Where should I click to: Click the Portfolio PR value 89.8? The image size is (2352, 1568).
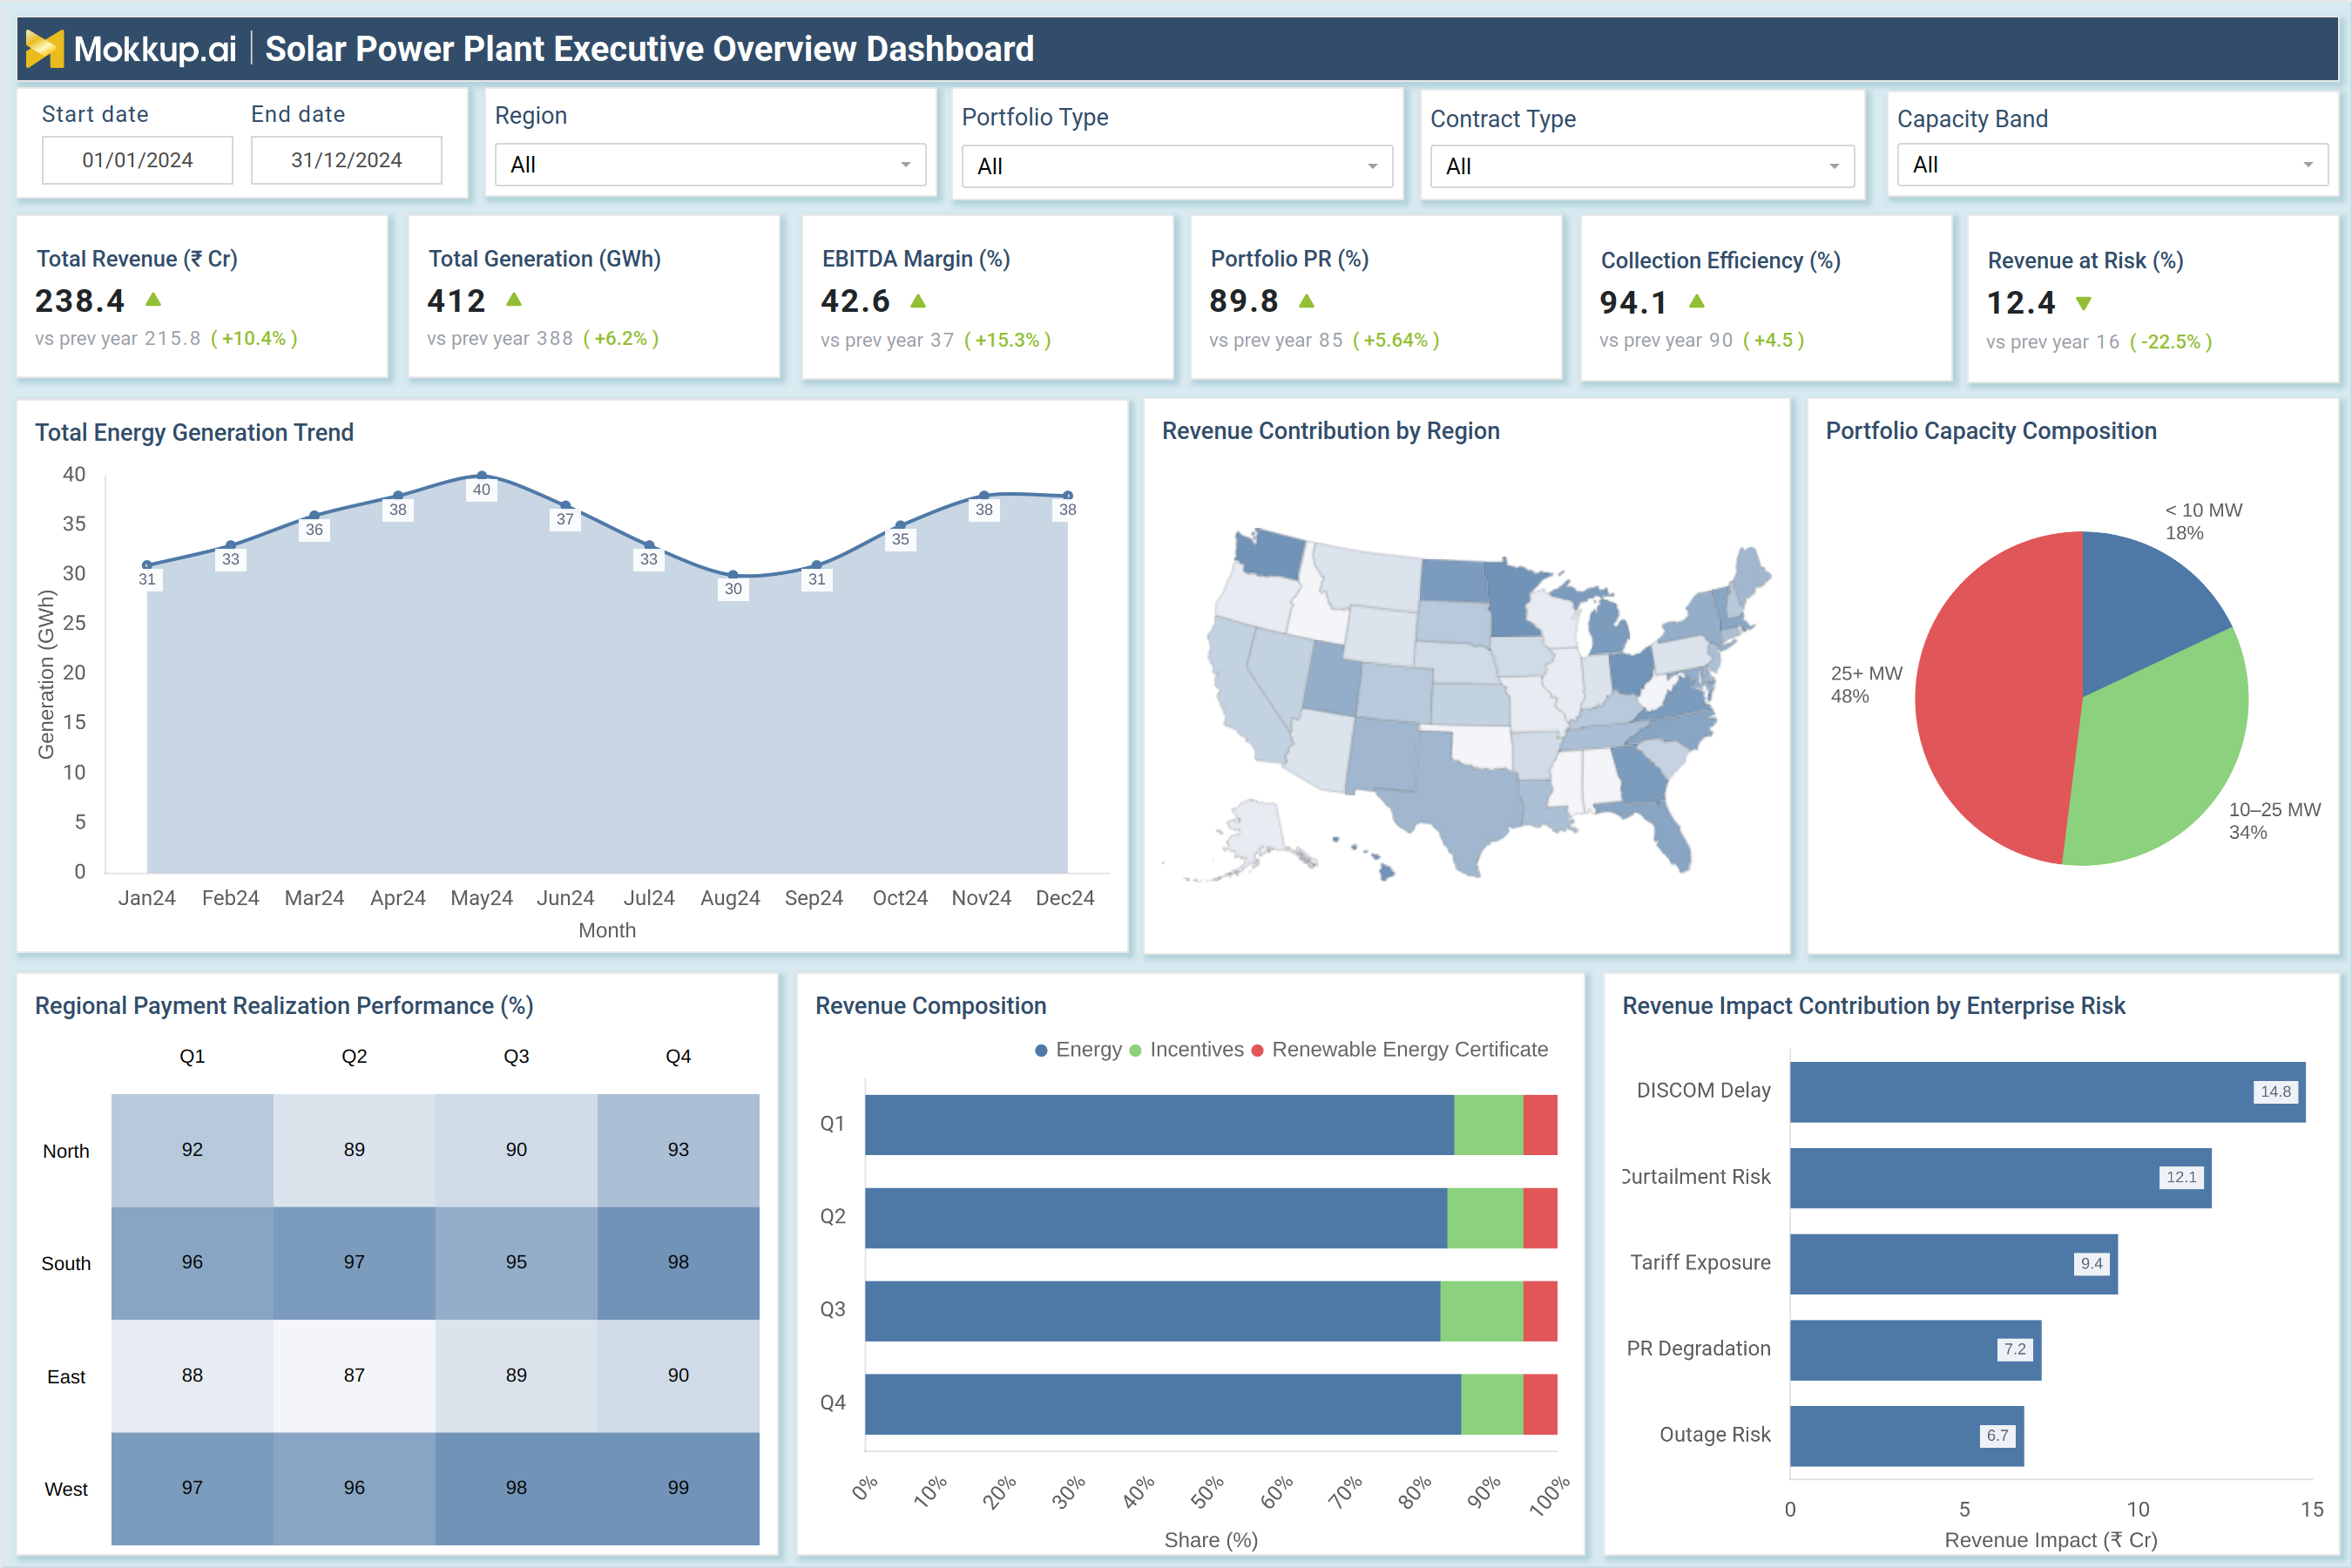coord(1243,300)
